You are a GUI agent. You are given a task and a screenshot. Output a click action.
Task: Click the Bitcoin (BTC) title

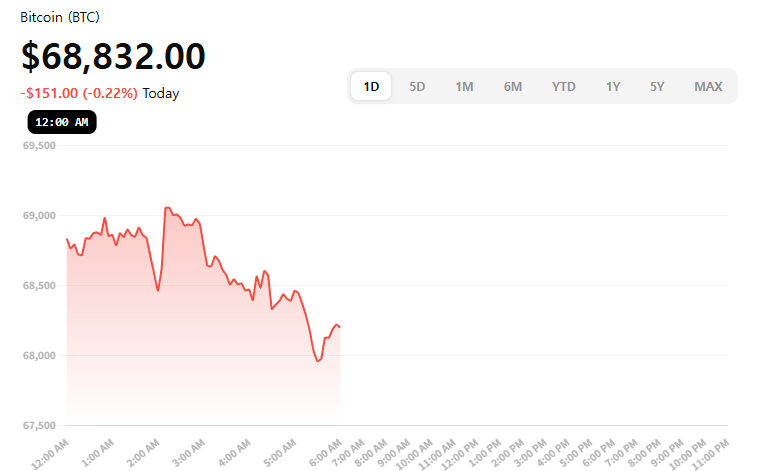60,18
